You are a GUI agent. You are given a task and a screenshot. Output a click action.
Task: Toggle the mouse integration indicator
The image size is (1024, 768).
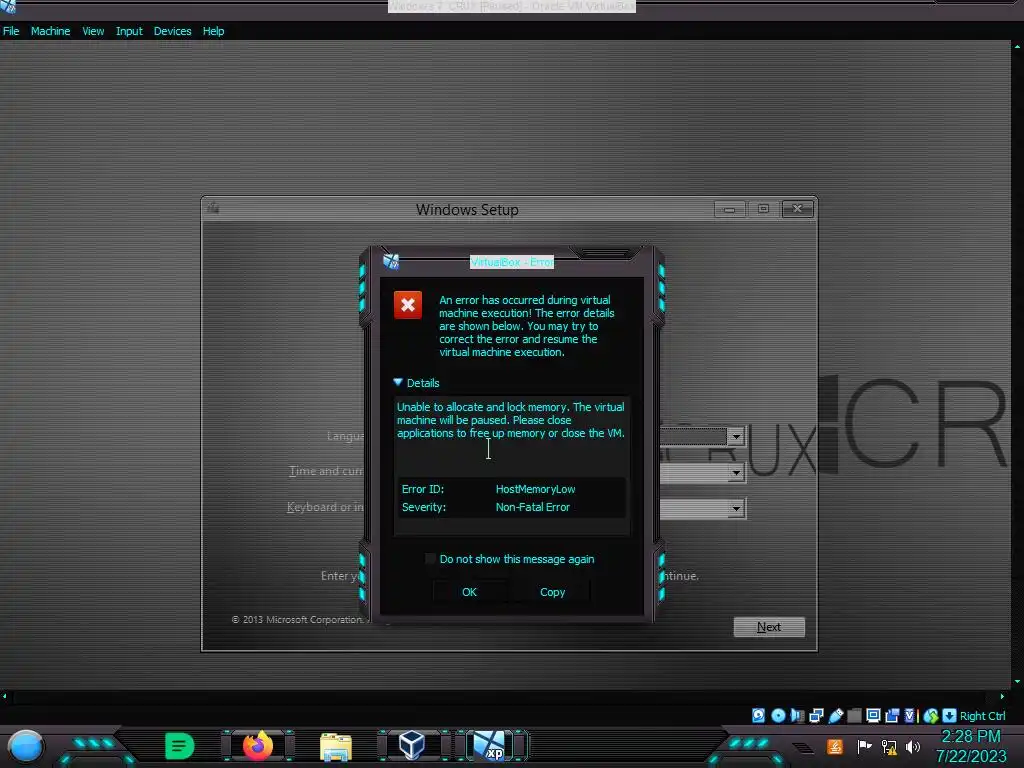(x=931, y=716)
